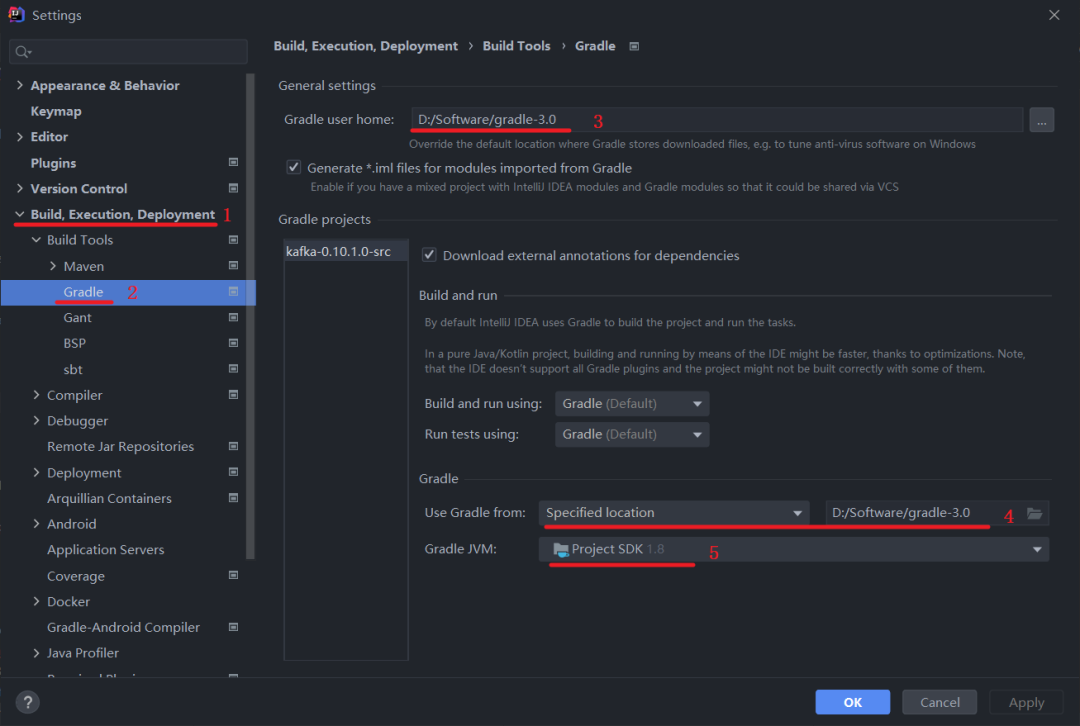Collapse Build, Execution, Deployment node
This screenshot has width=1080, height=726.
coord(20,214)
